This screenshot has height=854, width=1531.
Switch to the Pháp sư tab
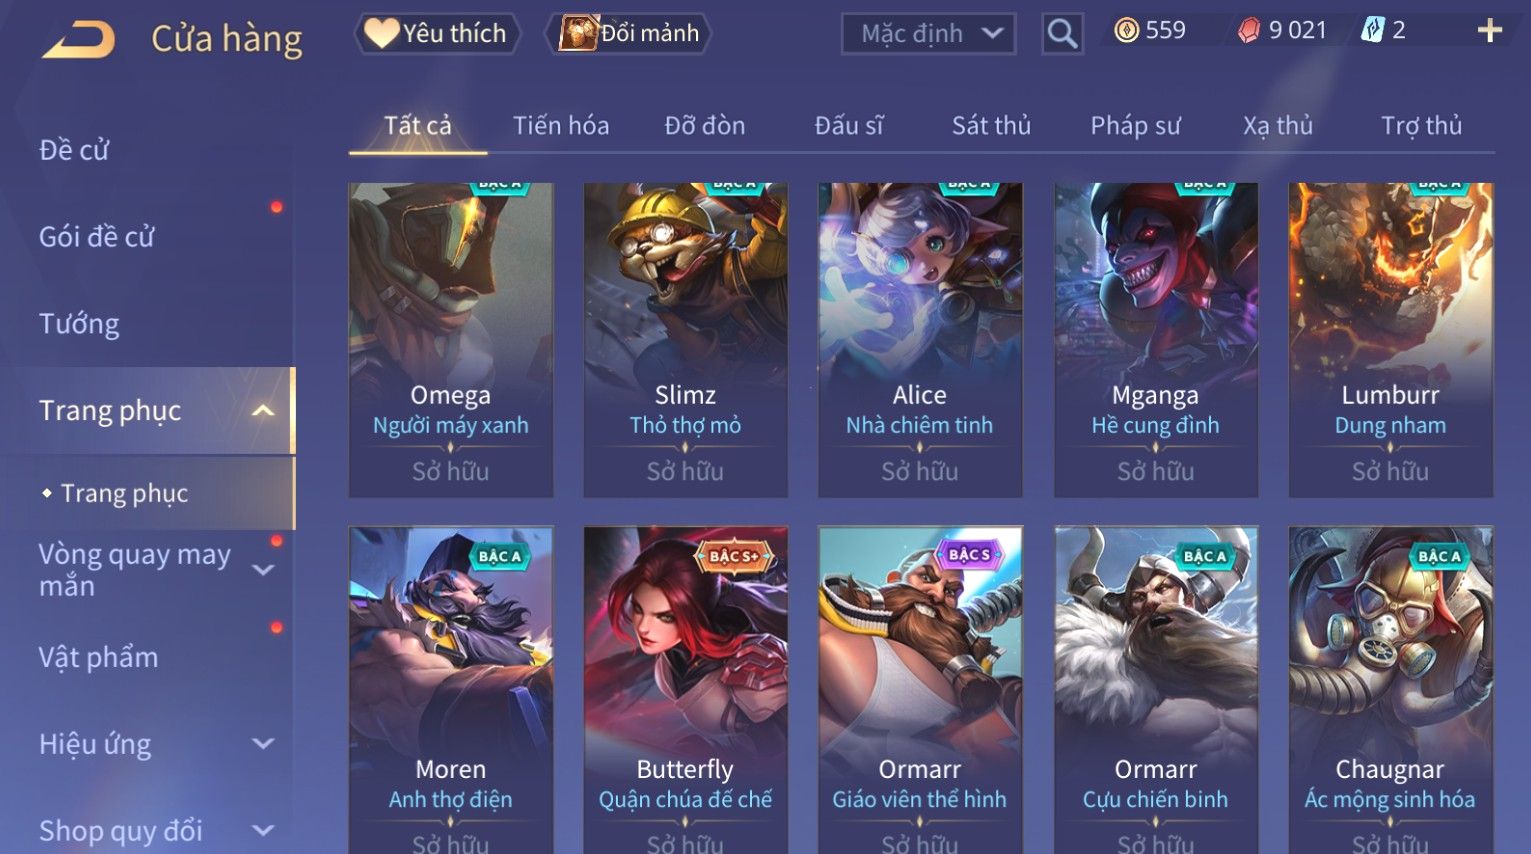(1135, 126)
